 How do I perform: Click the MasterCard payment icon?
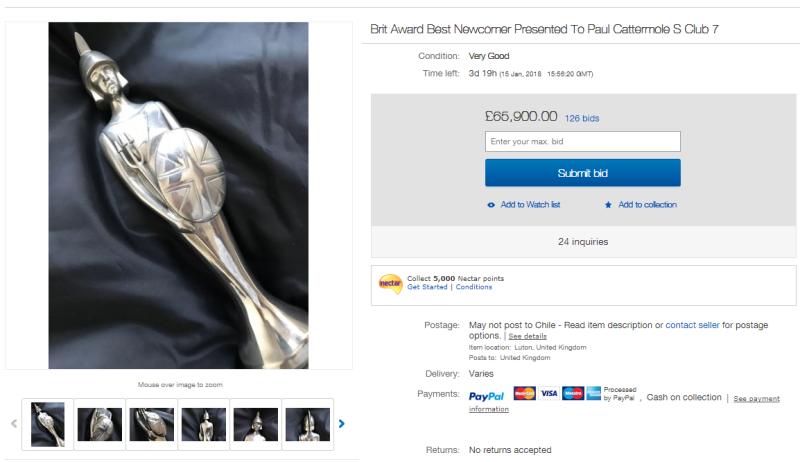(x=523, y=392)
